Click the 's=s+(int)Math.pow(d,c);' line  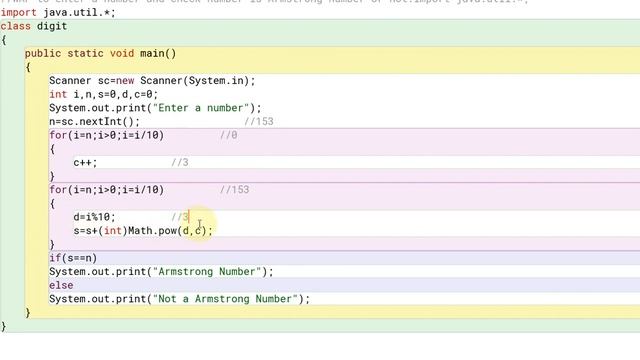coord(143,231)
